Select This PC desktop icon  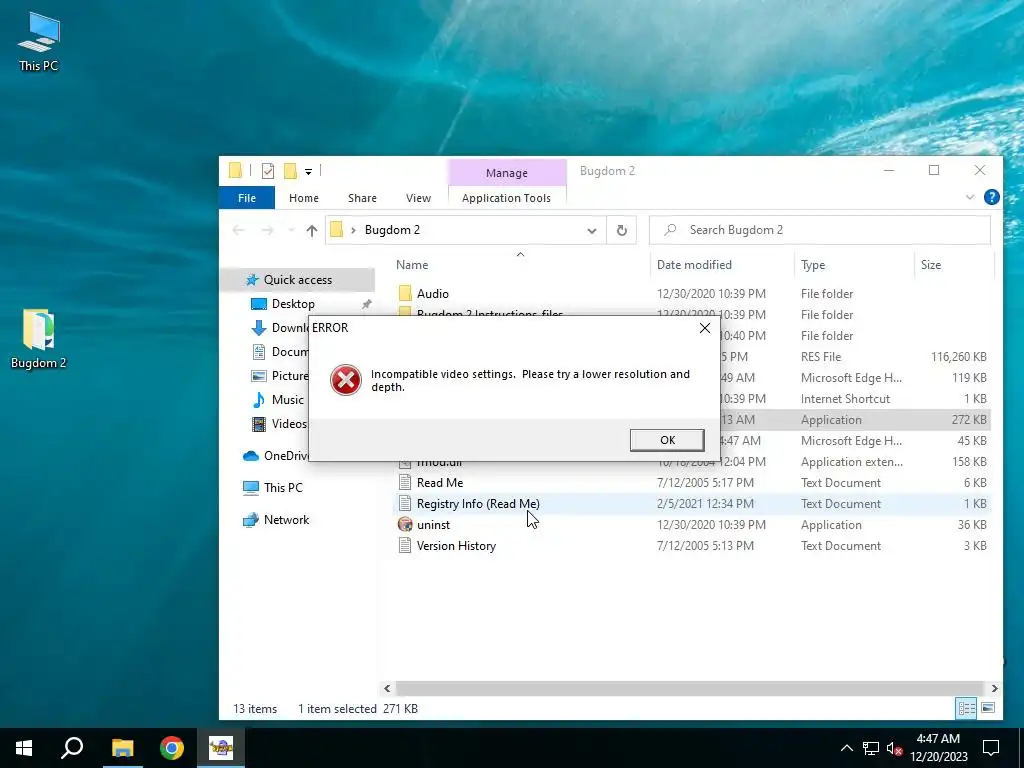pos(39,42)
